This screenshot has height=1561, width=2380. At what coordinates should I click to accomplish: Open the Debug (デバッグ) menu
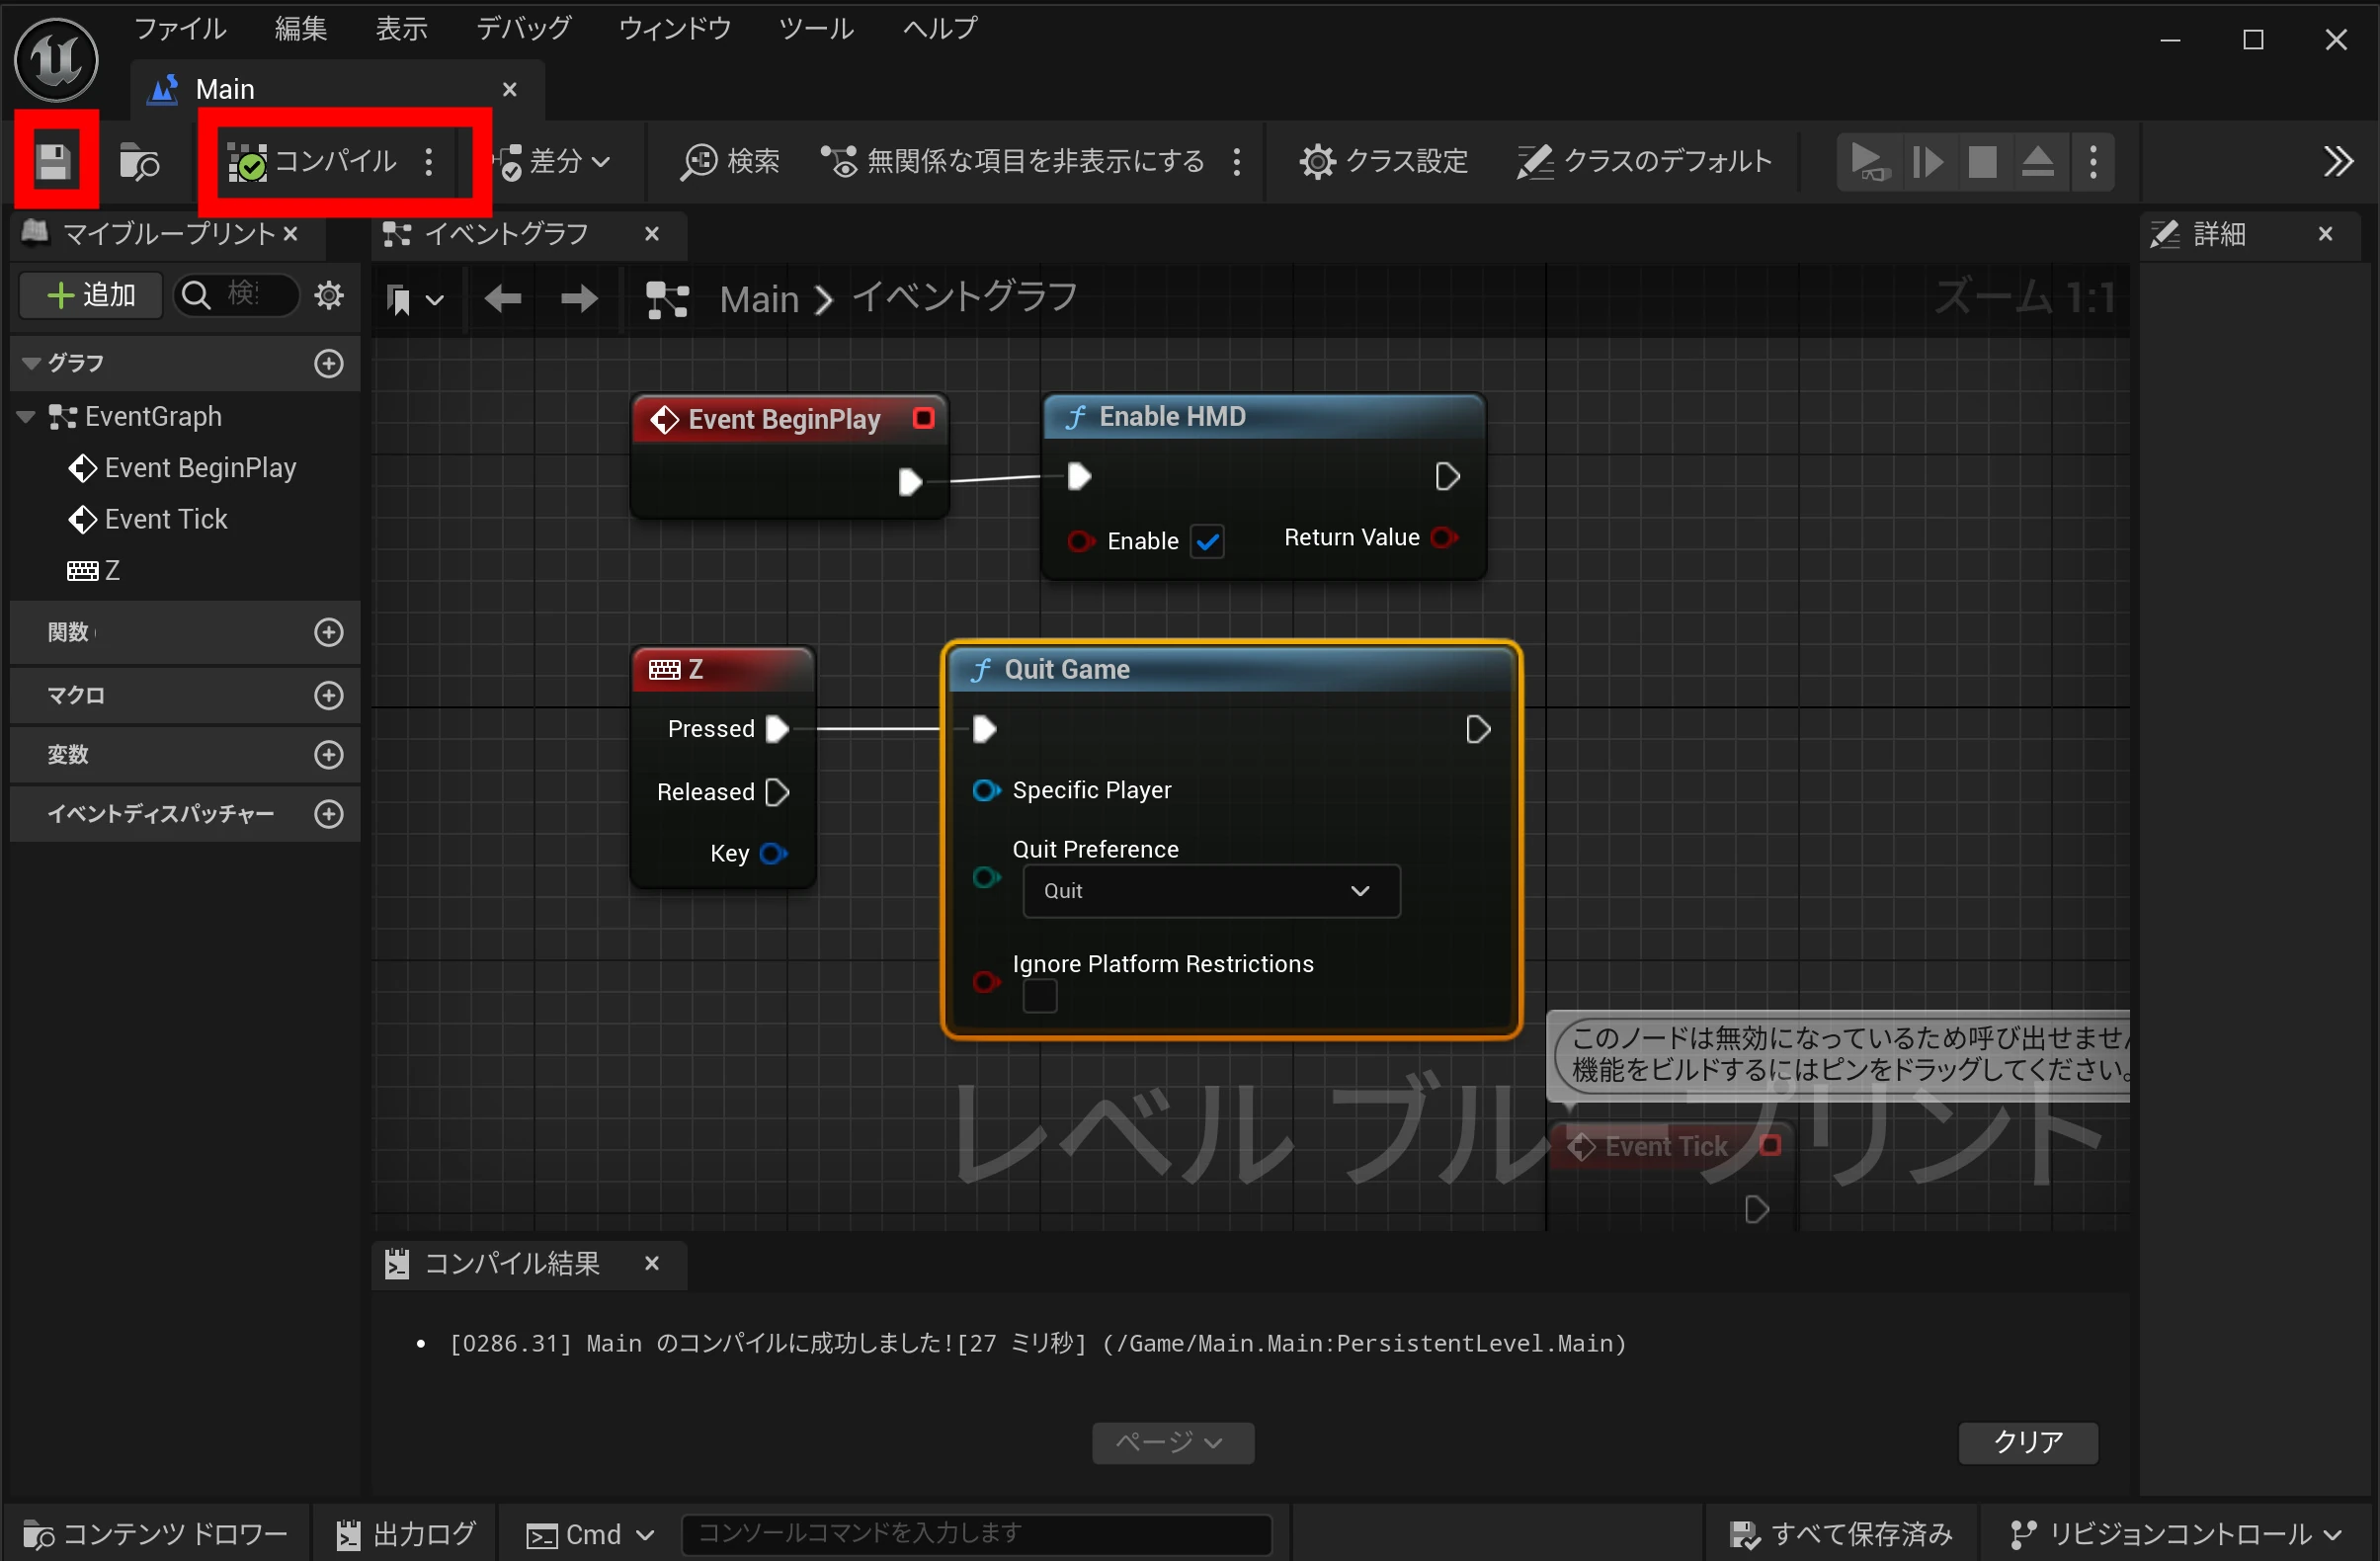[523, 28]
